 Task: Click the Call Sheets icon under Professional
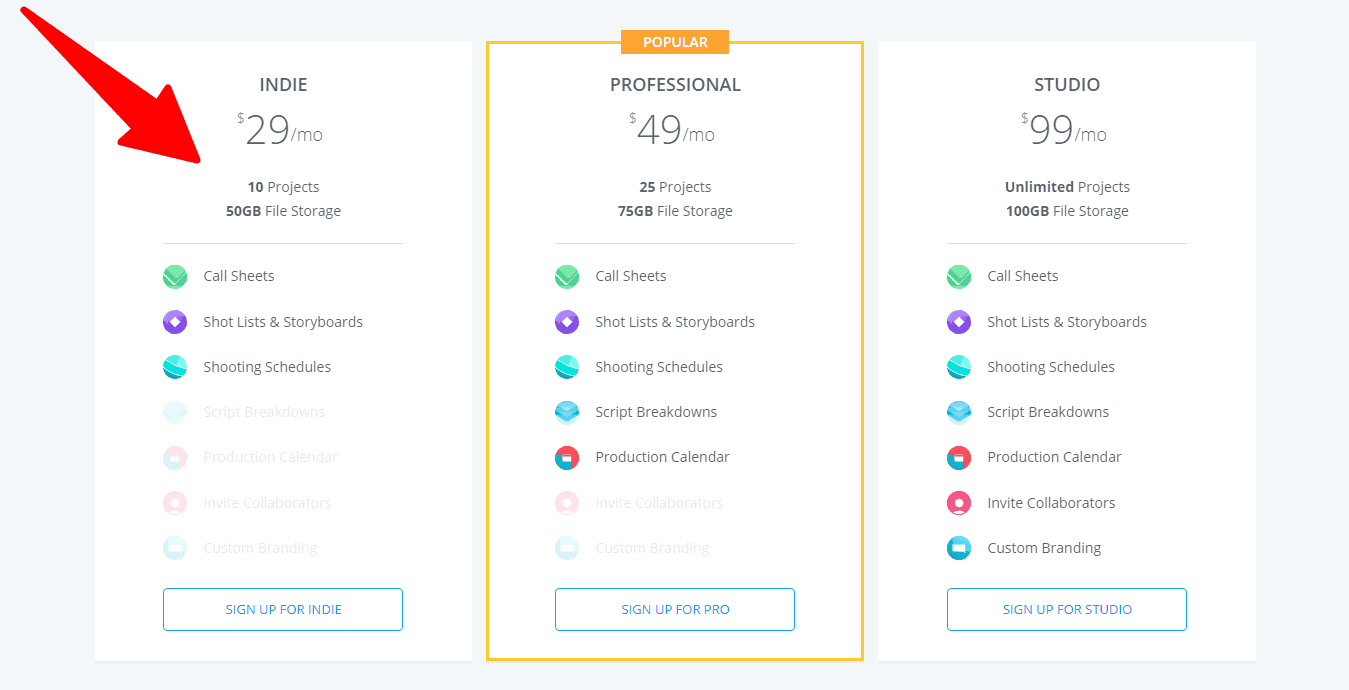pyautogui.click(x=567, y=276)
